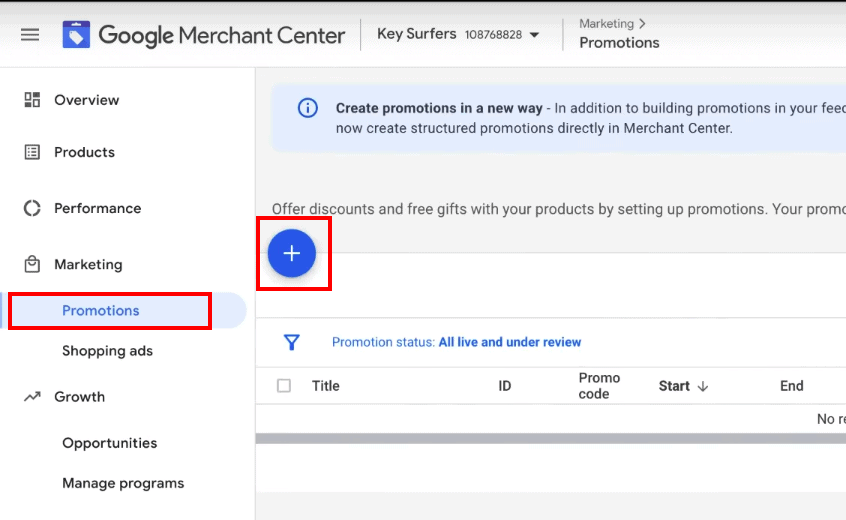Click the Marketing shopping bag icon

(32, 264)
